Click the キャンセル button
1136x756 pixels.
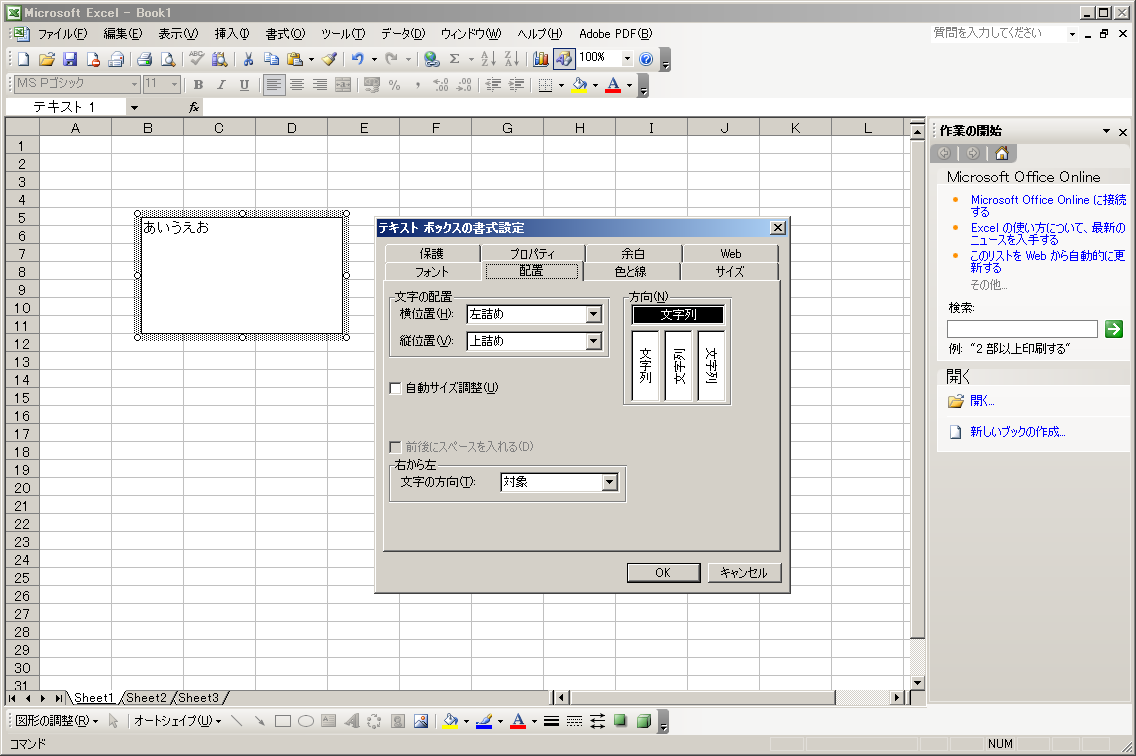(744, 573)
